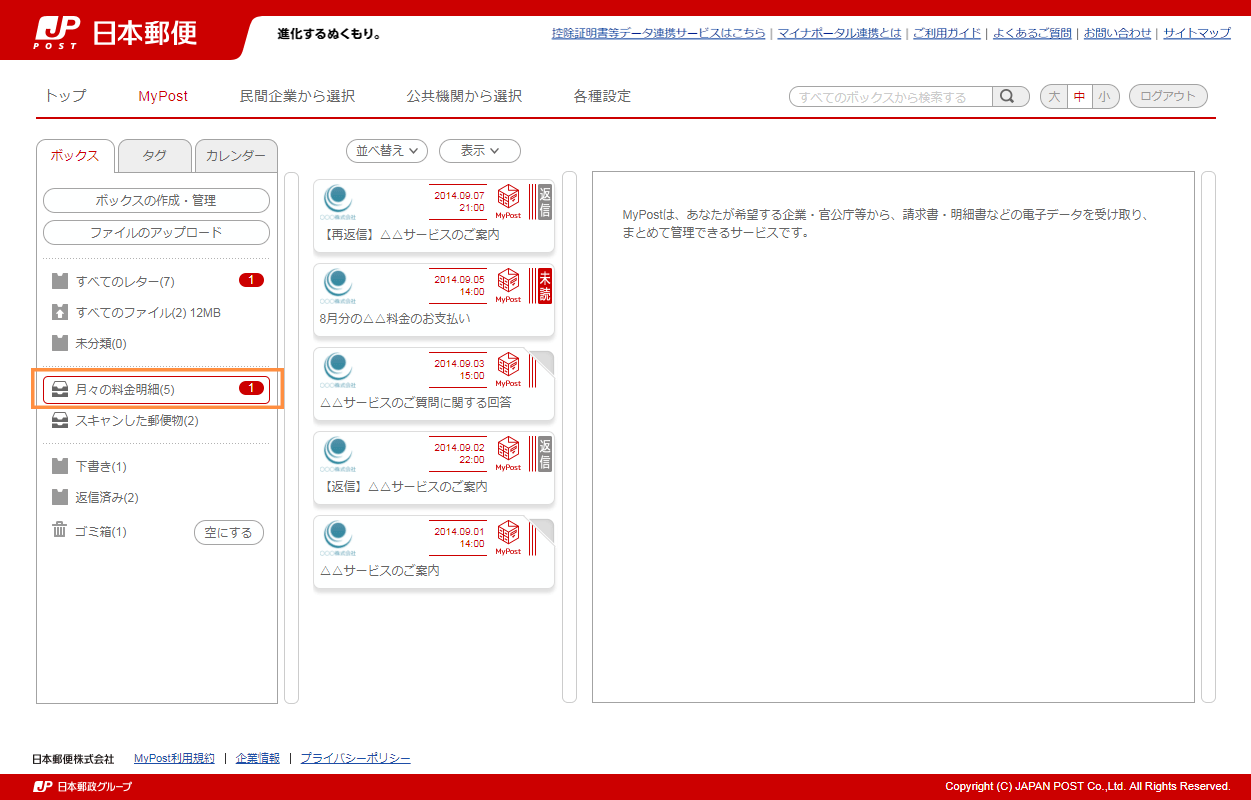The image size is (1251, 800).
Task: Open the 並べ替え sort dropdown
Action: point(387,151)
